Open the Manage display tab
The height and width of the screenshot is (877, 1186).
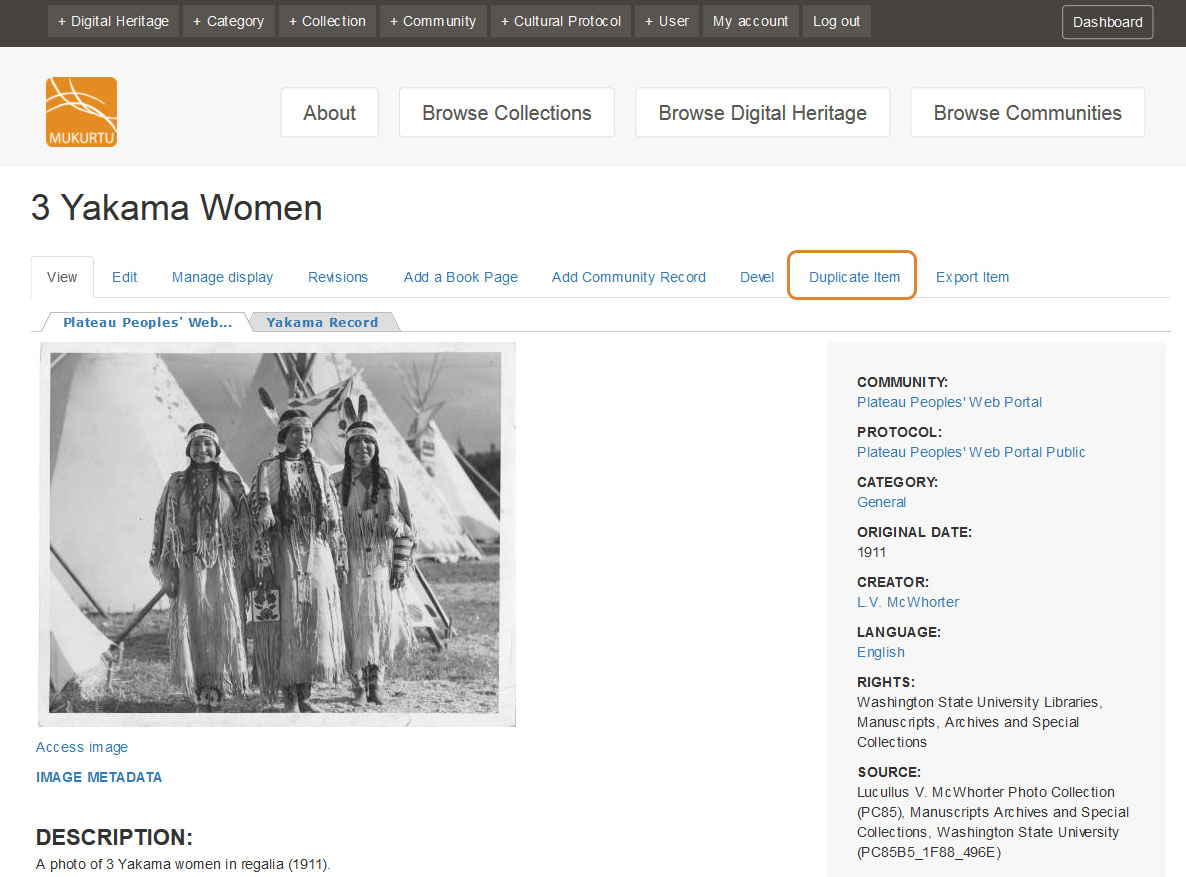pyautogui.click(x=222, y=277)
